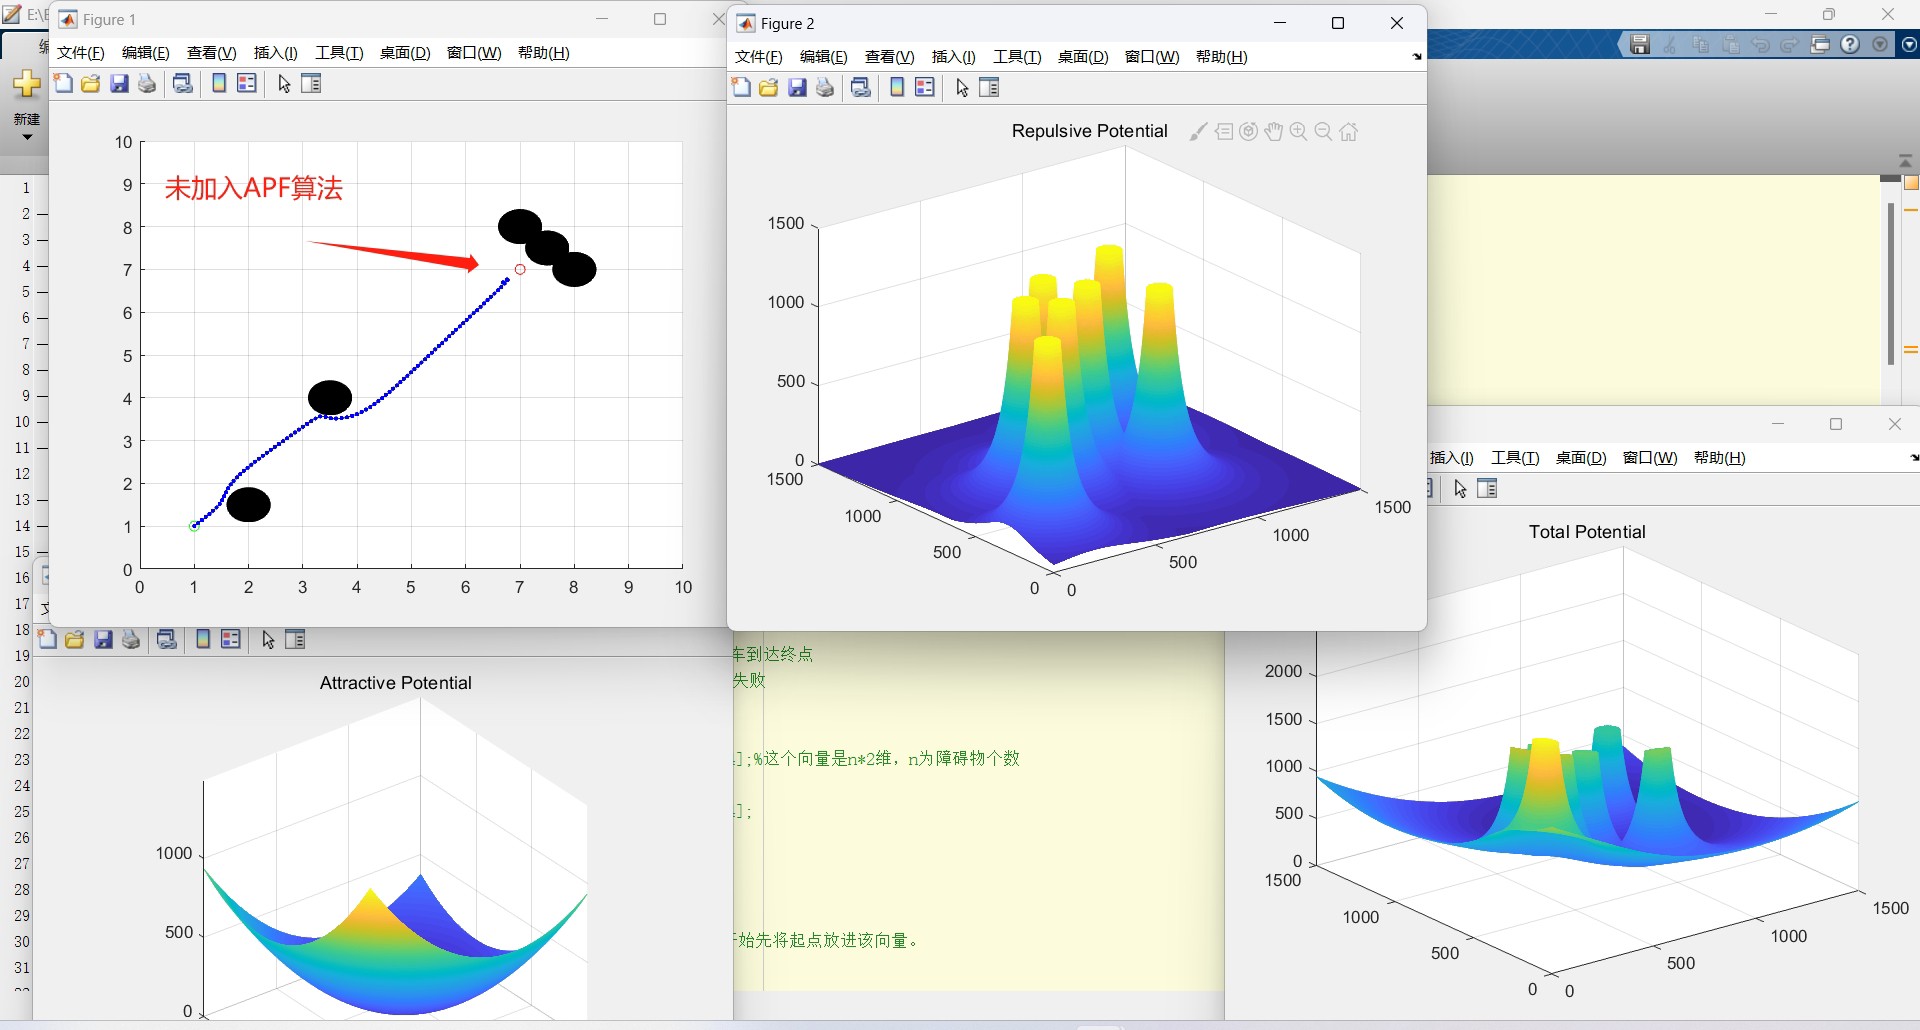
Task: Select zoom out tool on Repulsive Potential axes
Action: [1323, 132]
